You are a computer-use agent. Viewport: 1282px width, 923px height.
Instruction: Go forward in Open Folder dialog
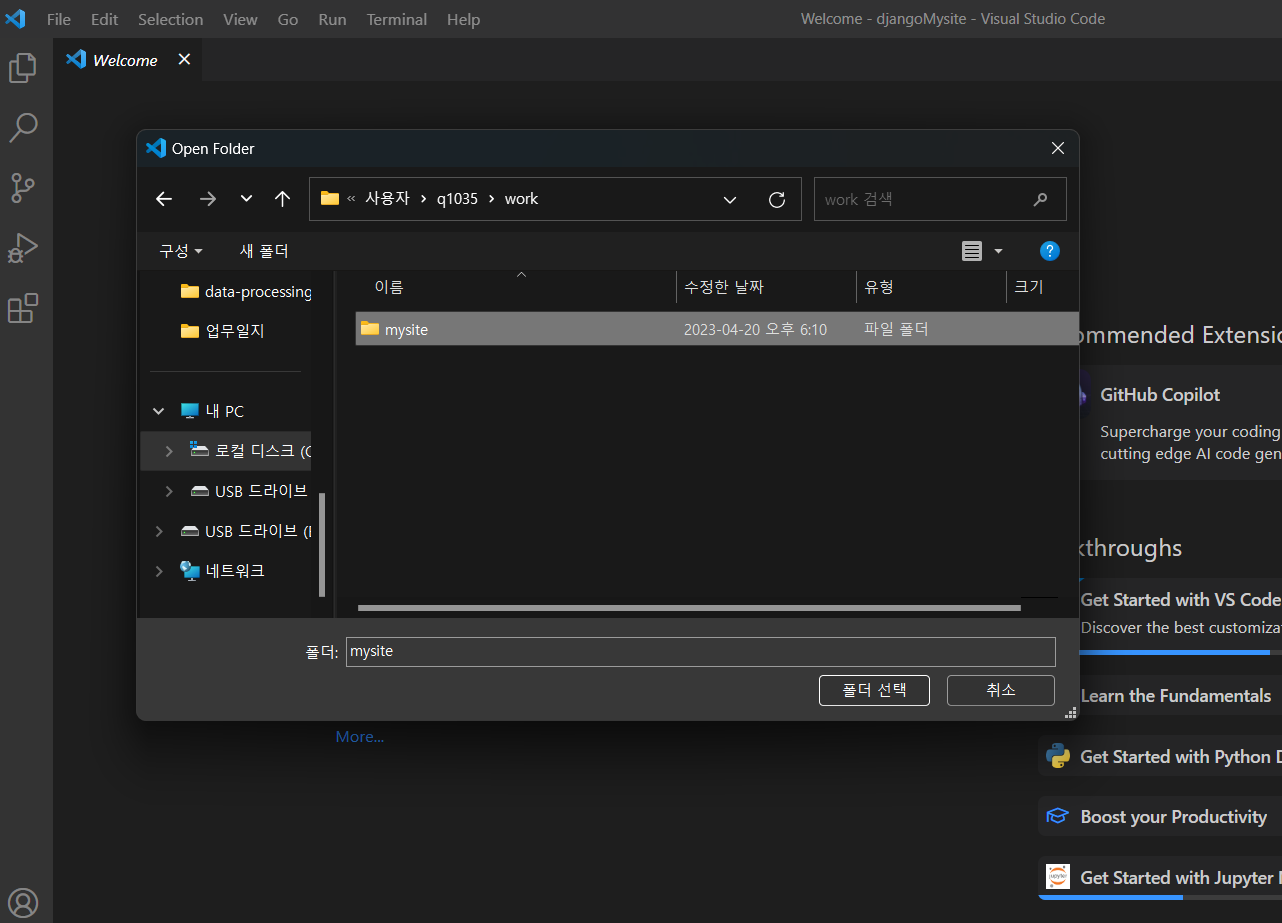point(207,199)
